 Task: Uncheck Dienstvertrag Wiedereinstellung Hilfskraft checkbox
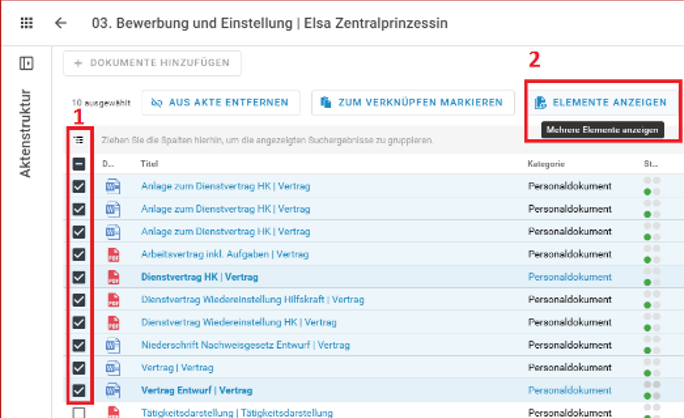point(79,300)
